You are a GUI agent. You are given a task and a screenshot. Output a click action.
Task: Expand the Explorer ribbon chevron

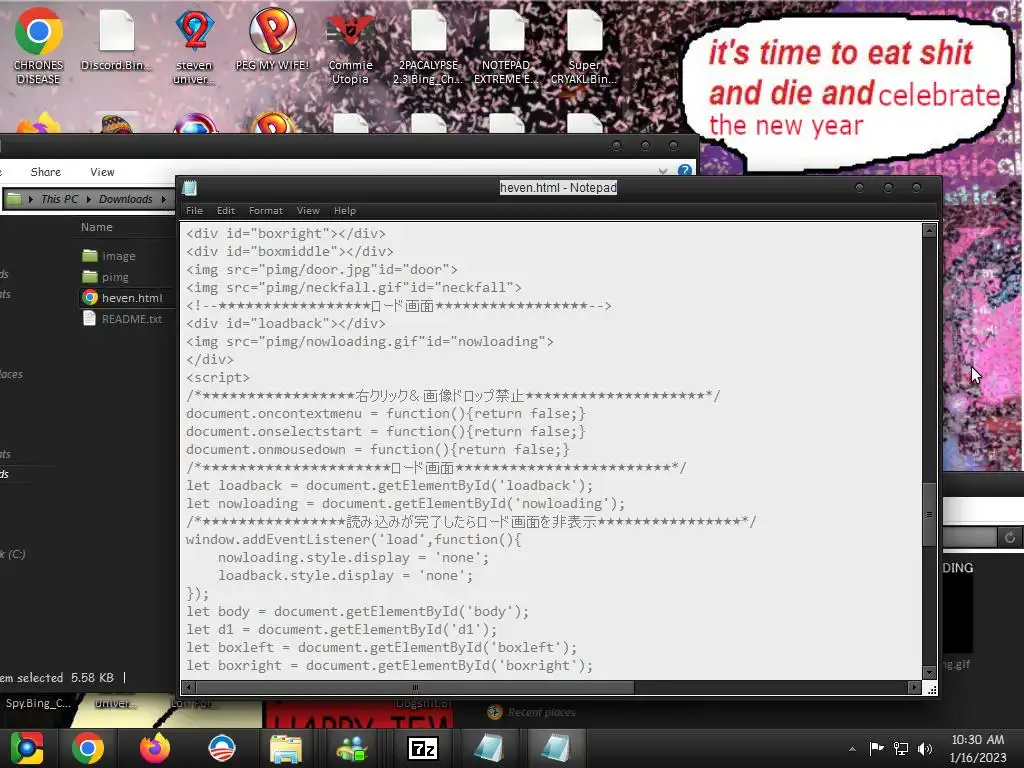pos(663,171)
